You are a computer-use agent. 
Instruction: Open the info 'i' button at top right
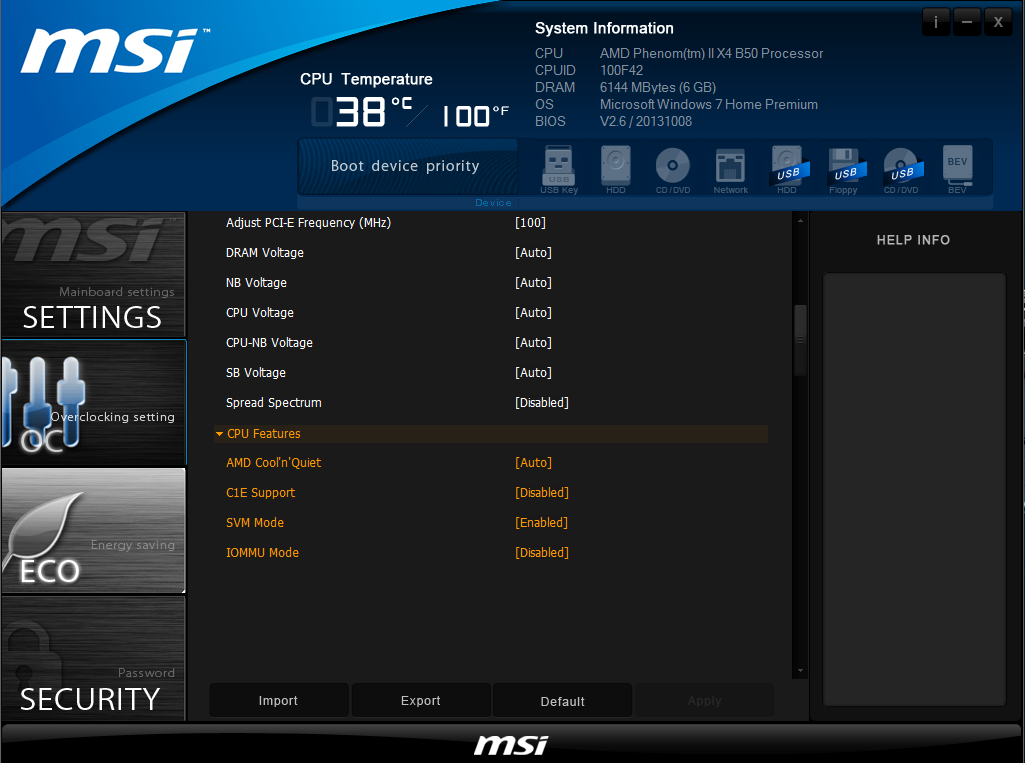(x=936, y=22)
